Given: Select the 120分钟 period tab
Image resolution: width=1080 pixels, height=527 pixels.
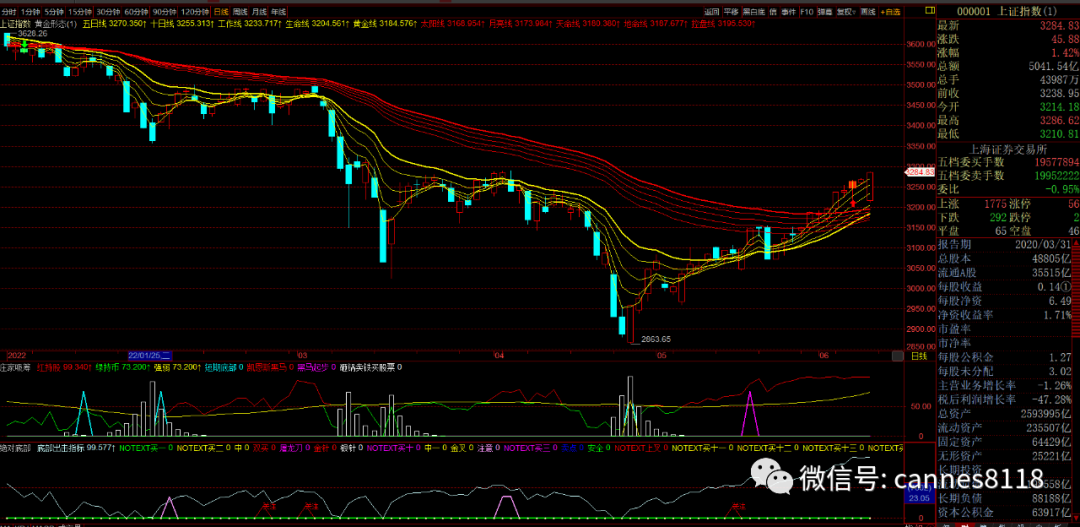Looking at the screenshot, I should point(195,12).
